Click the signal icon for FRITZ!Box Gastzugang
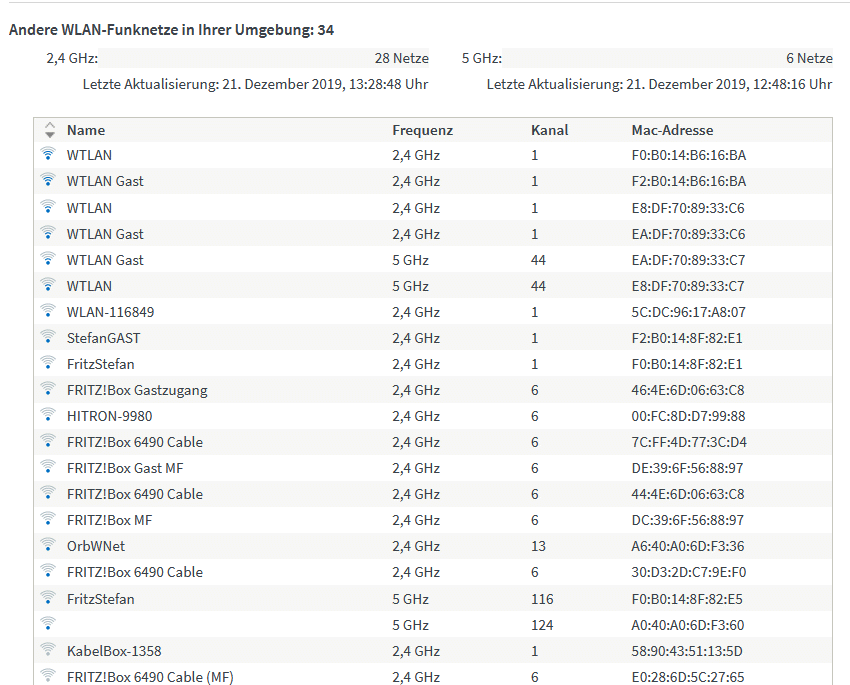The width and height of the screenshot is (850, 685). tap(48, 389)
